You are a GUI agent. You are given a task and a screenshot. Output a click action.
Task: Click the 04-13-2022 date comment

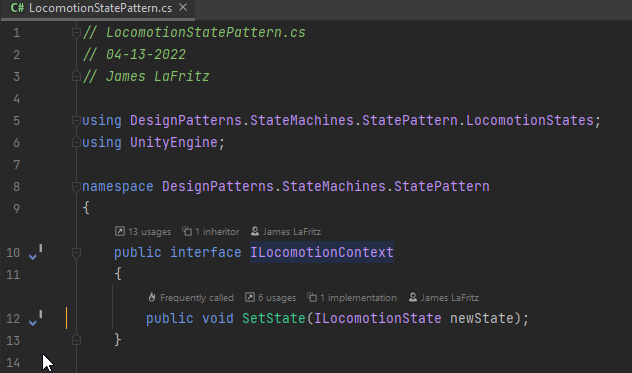(x=146, y=54)
